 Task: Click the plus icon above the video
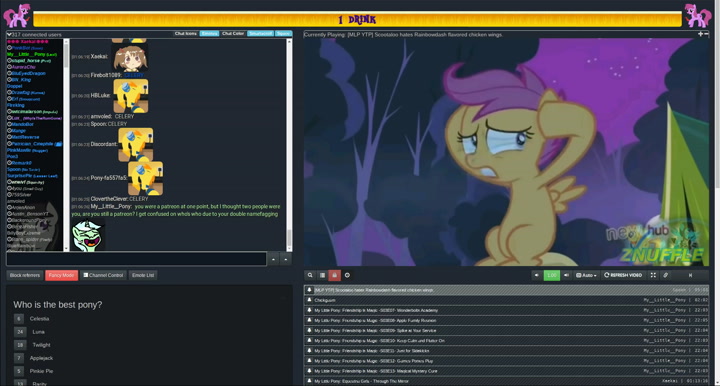click(700, 34)
